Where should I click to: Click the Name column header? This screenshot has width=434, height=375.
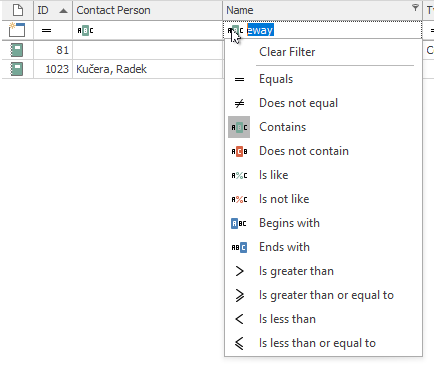coord(322,10)
